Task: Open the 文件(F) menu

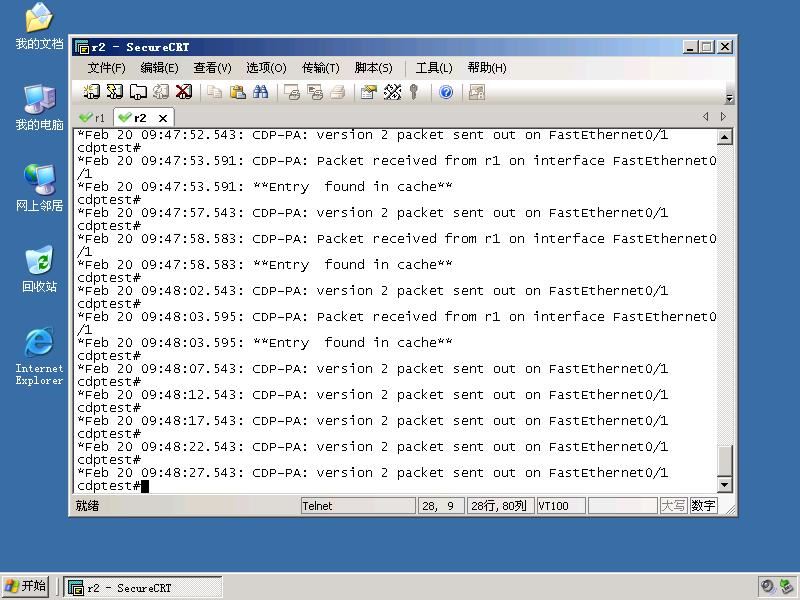Action: click(x=107, y=68)
